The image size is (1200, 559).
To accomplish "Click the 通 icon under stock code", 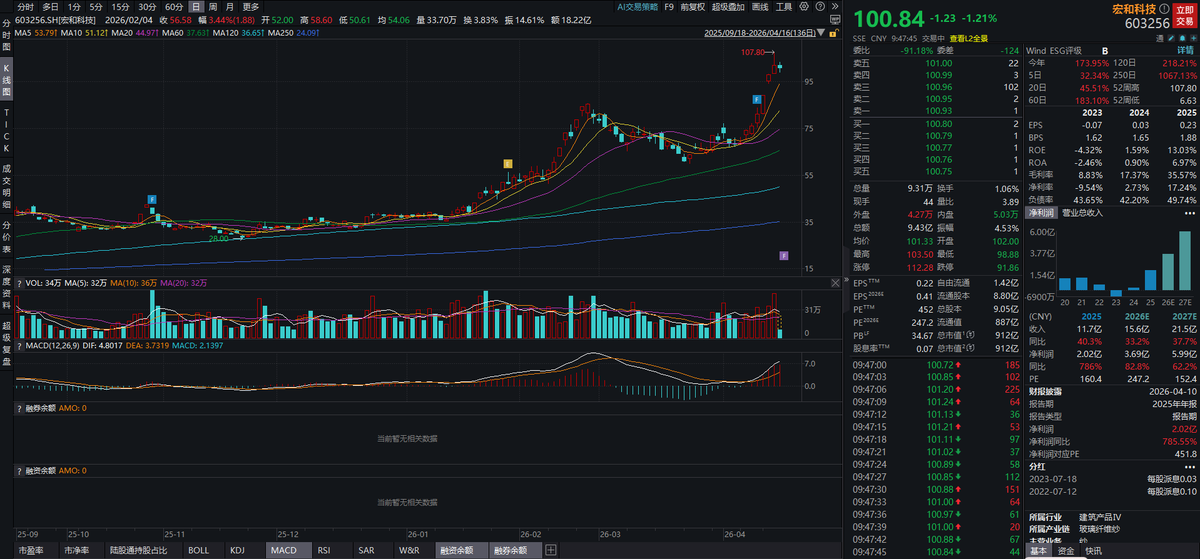I will tap(1160, 38).
